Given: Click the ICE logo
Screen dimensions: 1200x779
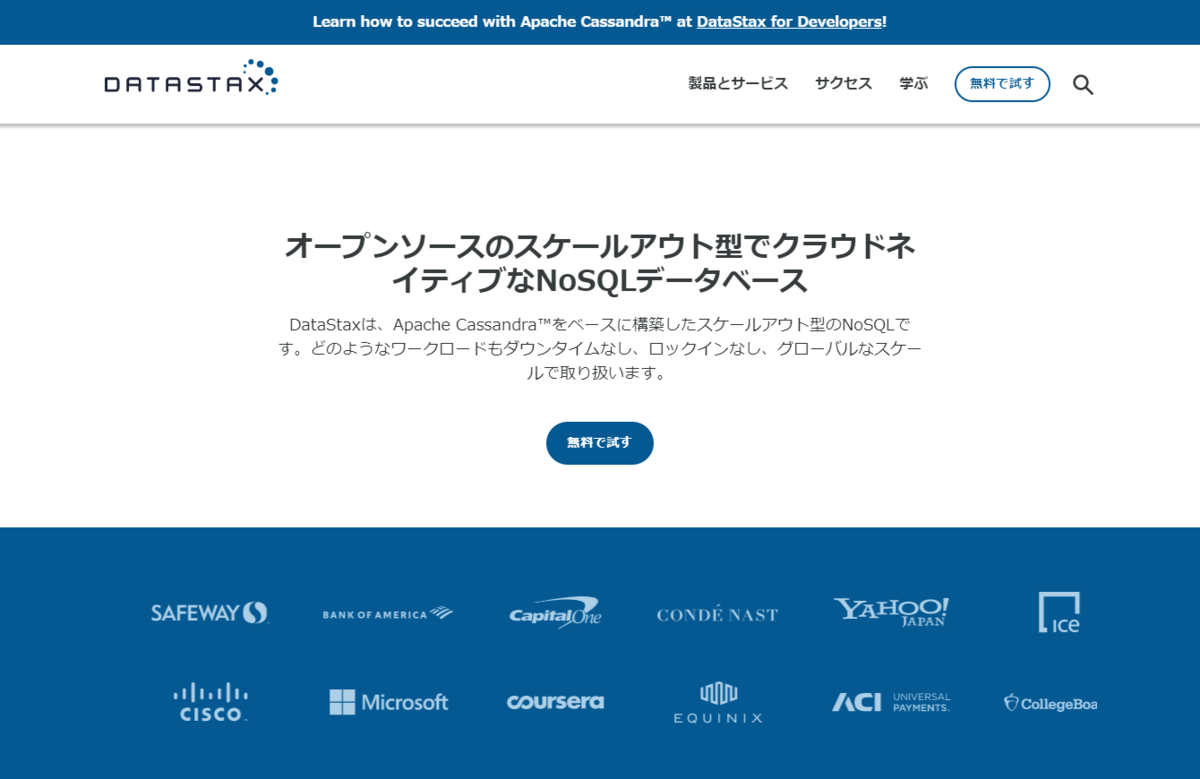Looking at the screenshot, I should click(1059, 612).
